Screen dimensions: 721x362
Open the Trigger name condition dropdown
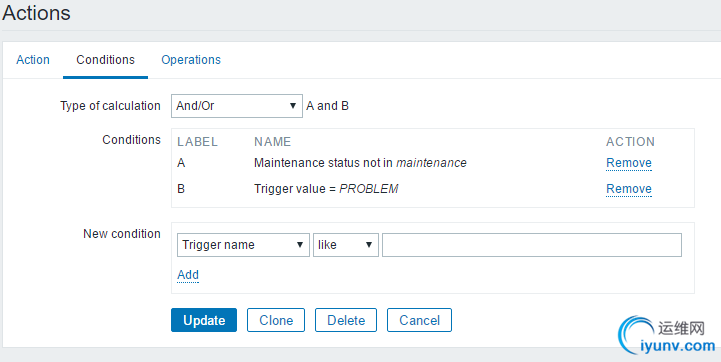(243, 245)
